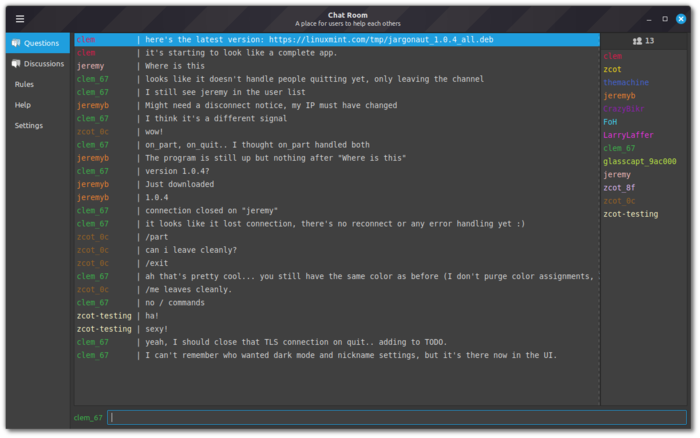Image resolution: width=700 pixels, height=438 pixels.
Task: Close the Chat Room window
Action: [683, 18]
